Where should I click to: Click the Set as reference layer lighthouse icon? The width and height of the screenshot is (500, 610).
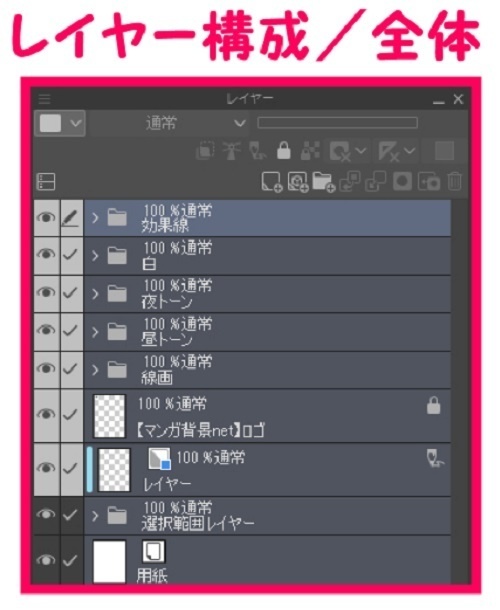[231, 151]
